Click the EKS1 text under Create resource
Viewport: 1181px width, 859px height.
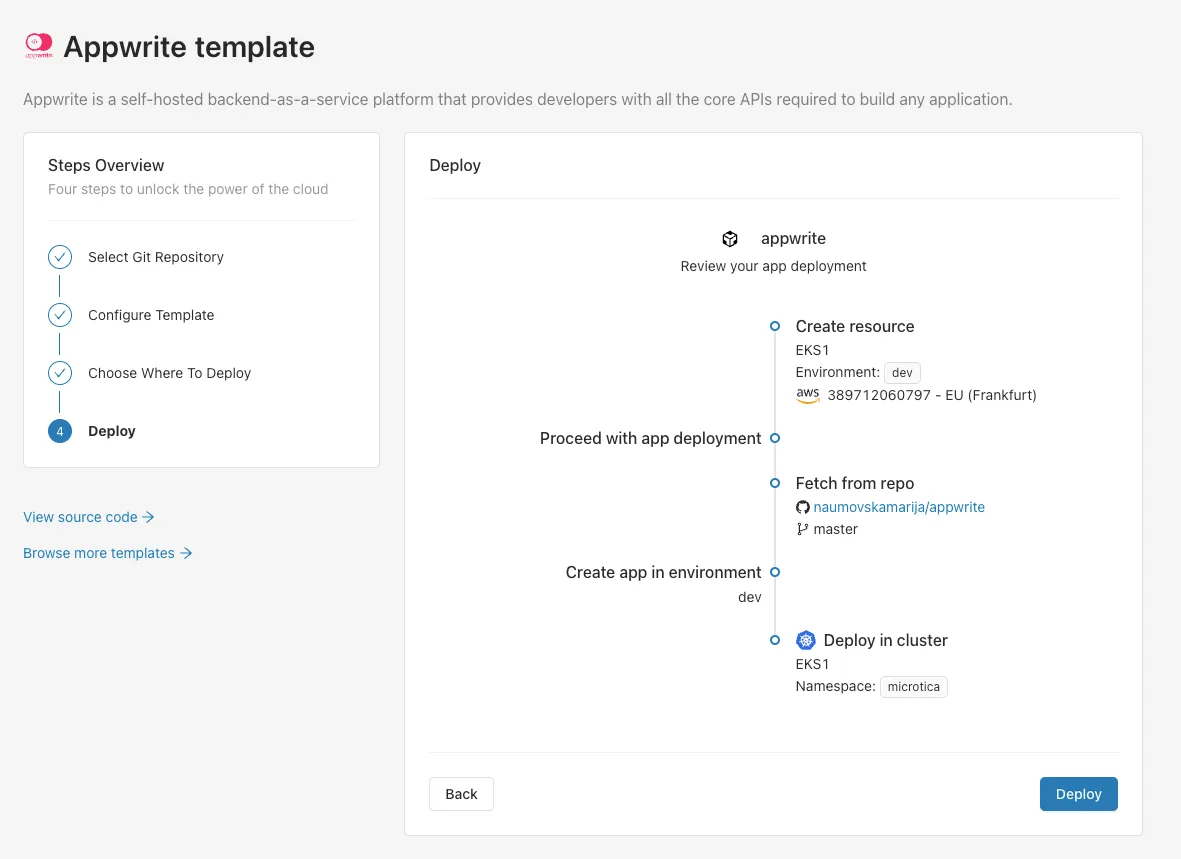point(812,350)
